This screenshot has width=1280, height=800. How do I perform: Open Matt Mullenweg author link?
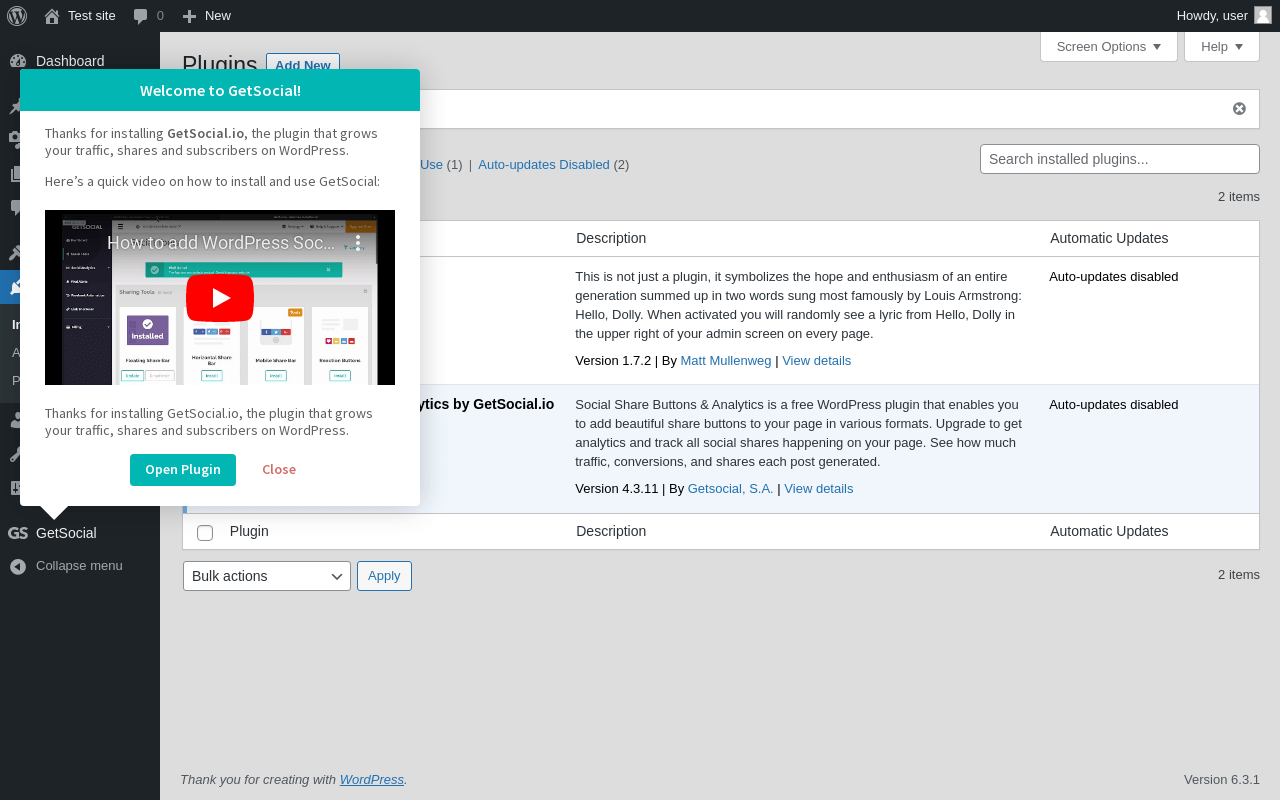click(x=726, y=361)
